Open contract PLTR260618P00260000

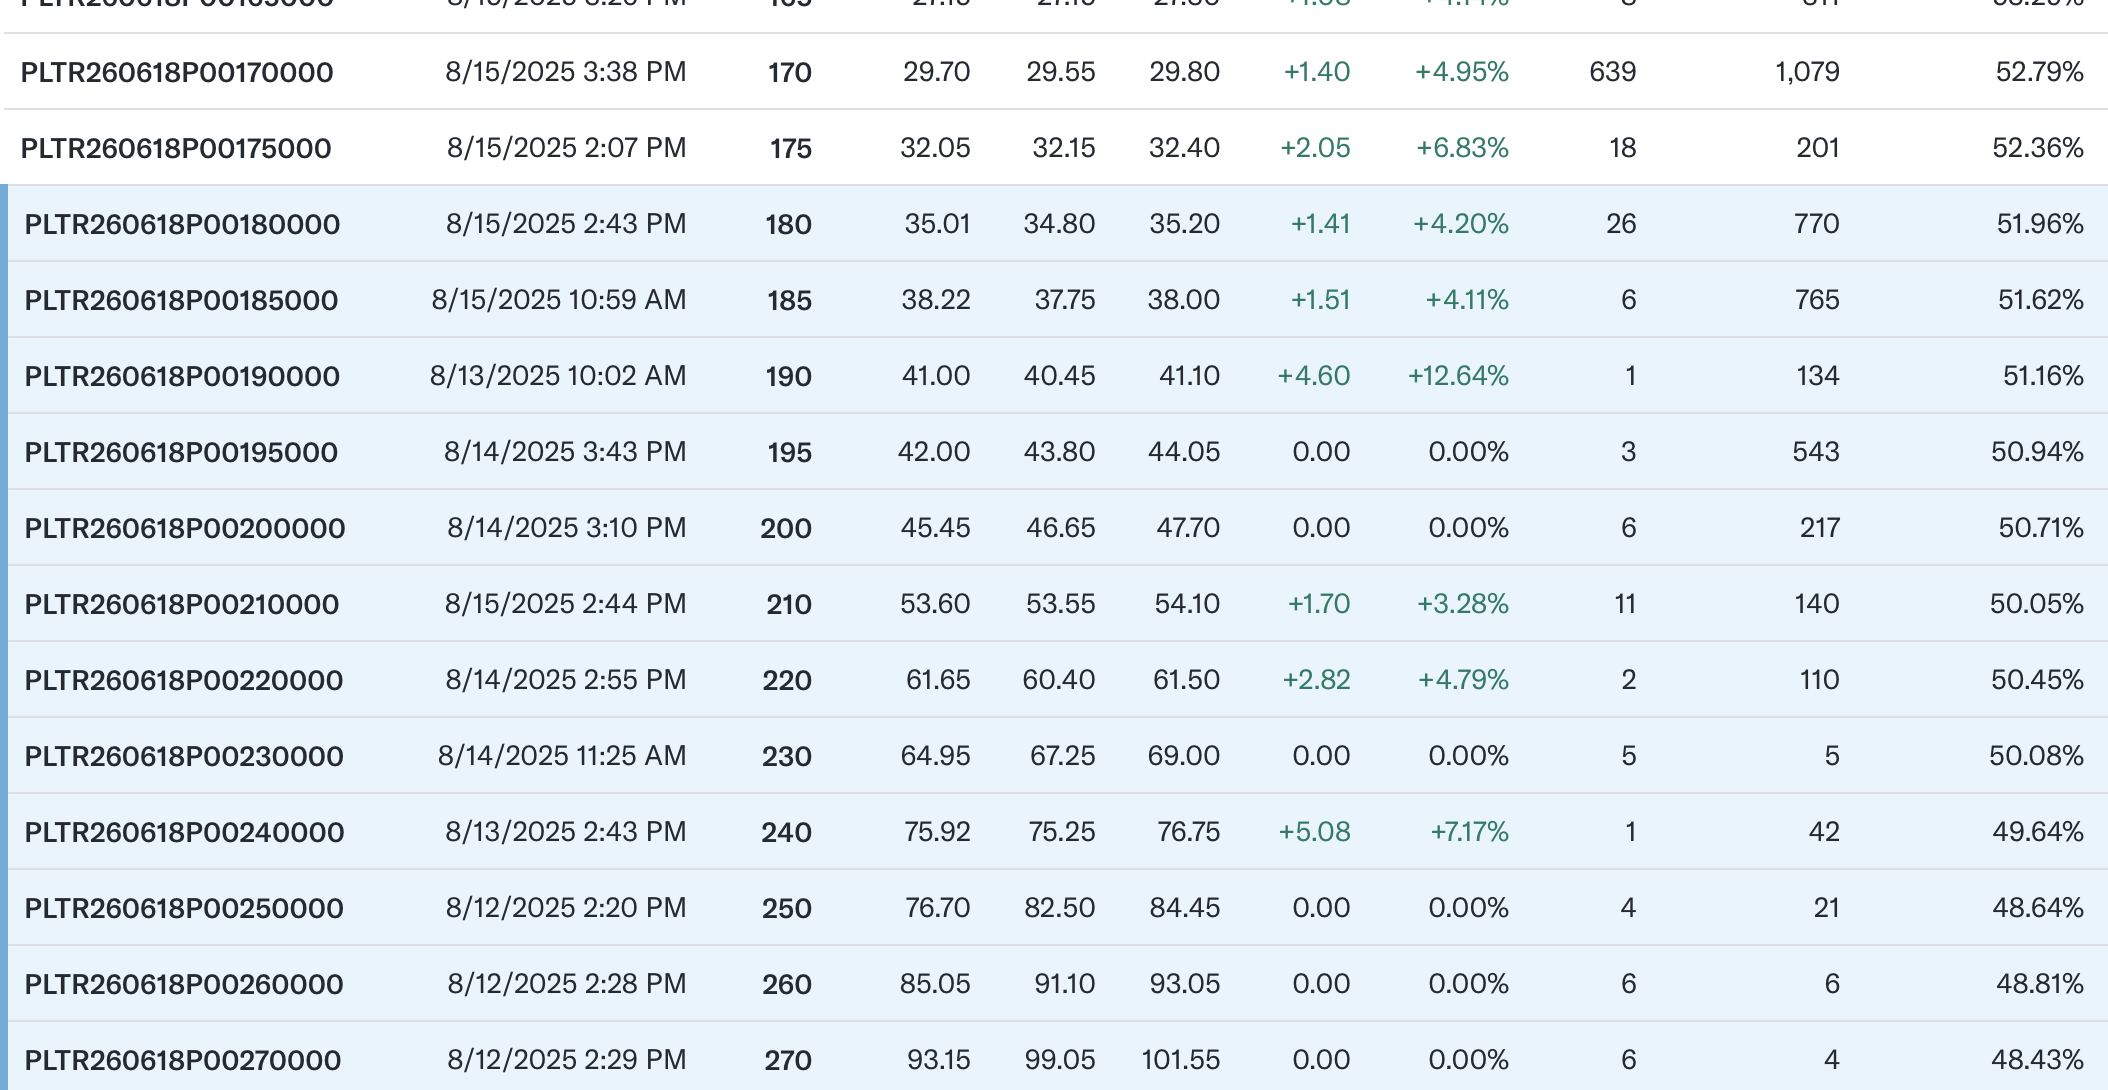pyautogui.click(x=184, y=984)
